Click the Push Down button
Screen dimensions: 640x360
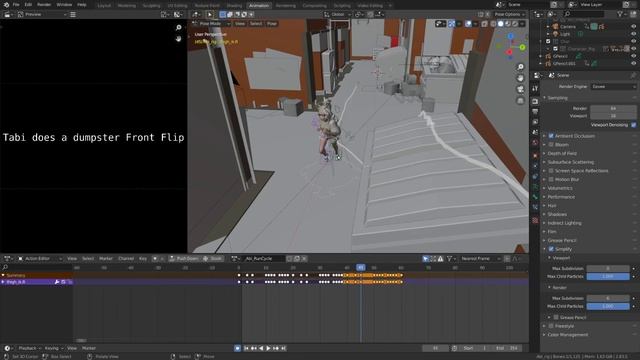[184, 259]
